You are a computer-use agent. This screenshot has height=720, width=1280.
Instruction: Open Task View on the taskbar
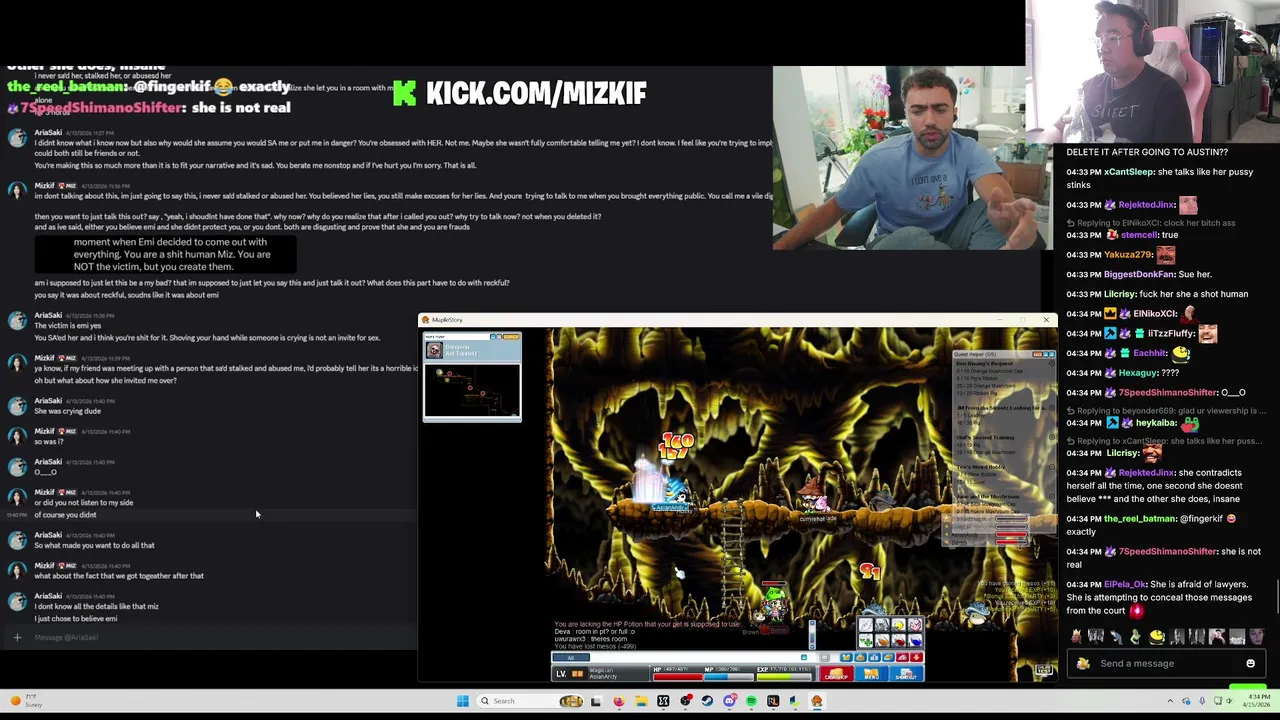tap(596, 701)
